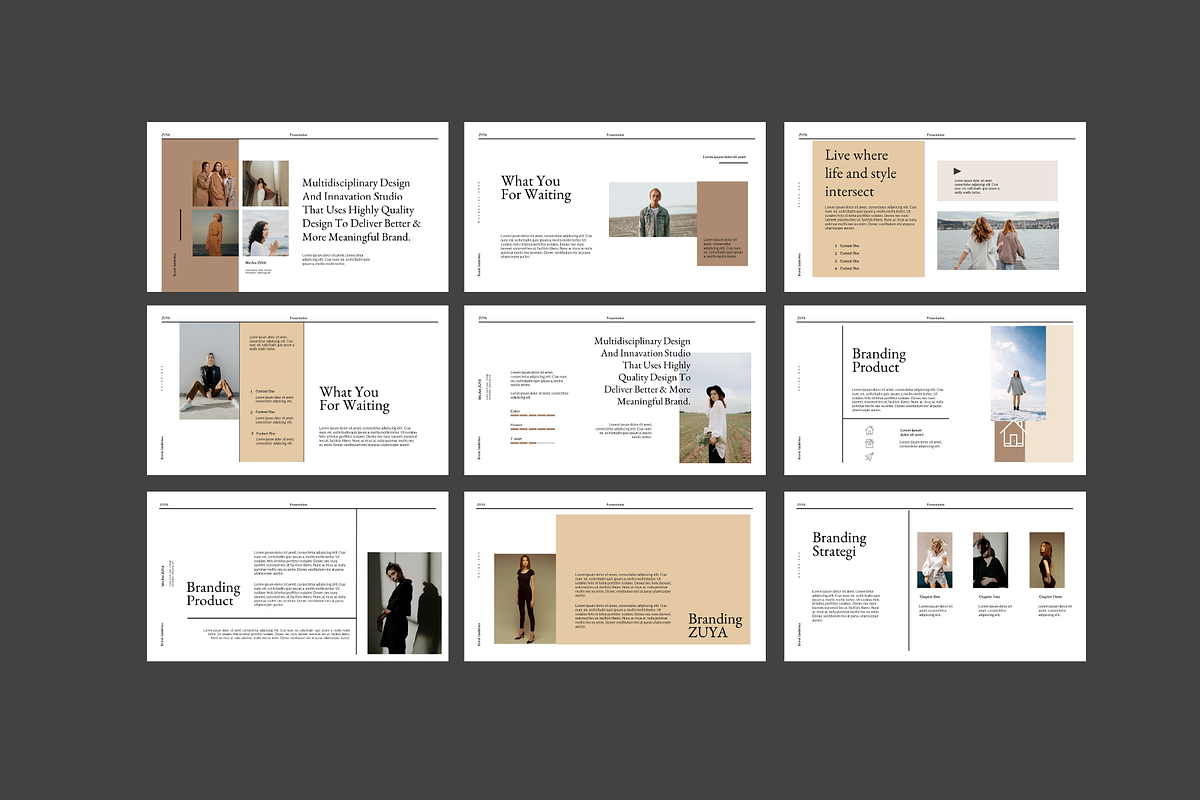This screenshot has width=1200, height=800.
Task: Click the small outline house icon
Action: coord(869,430)
